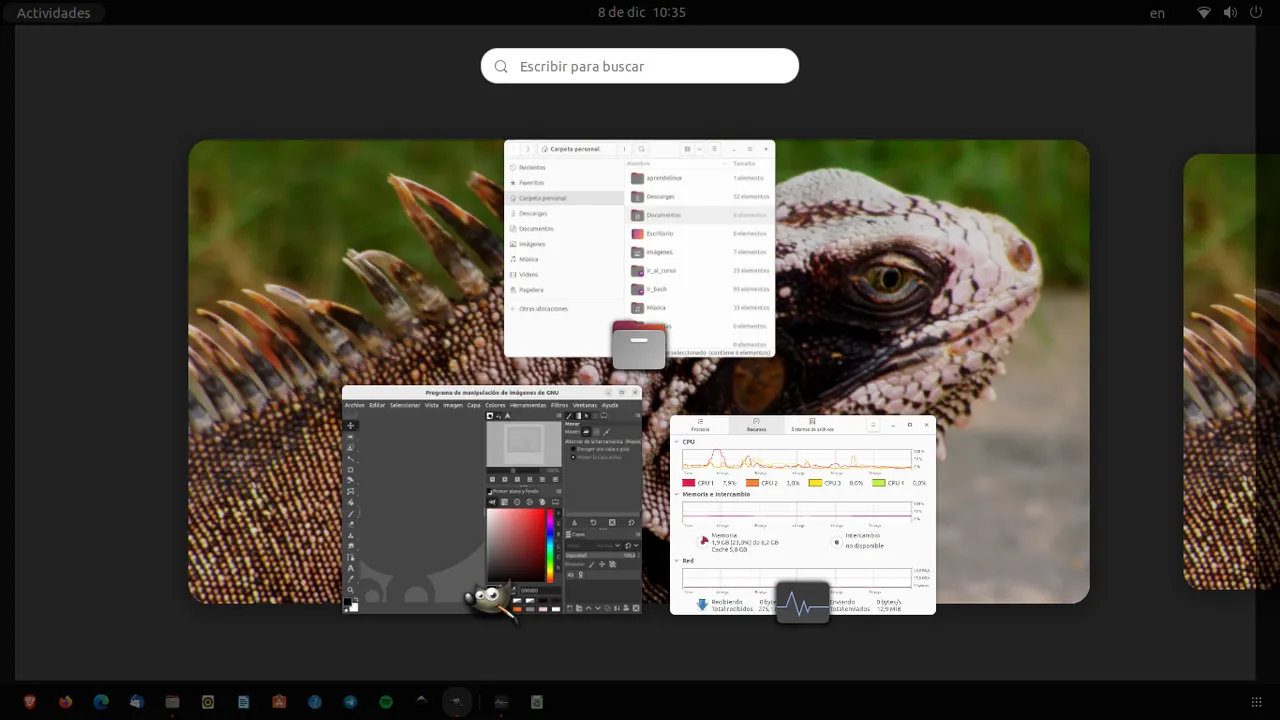Select the Eraser tool in GIMP

pos(351,524)
